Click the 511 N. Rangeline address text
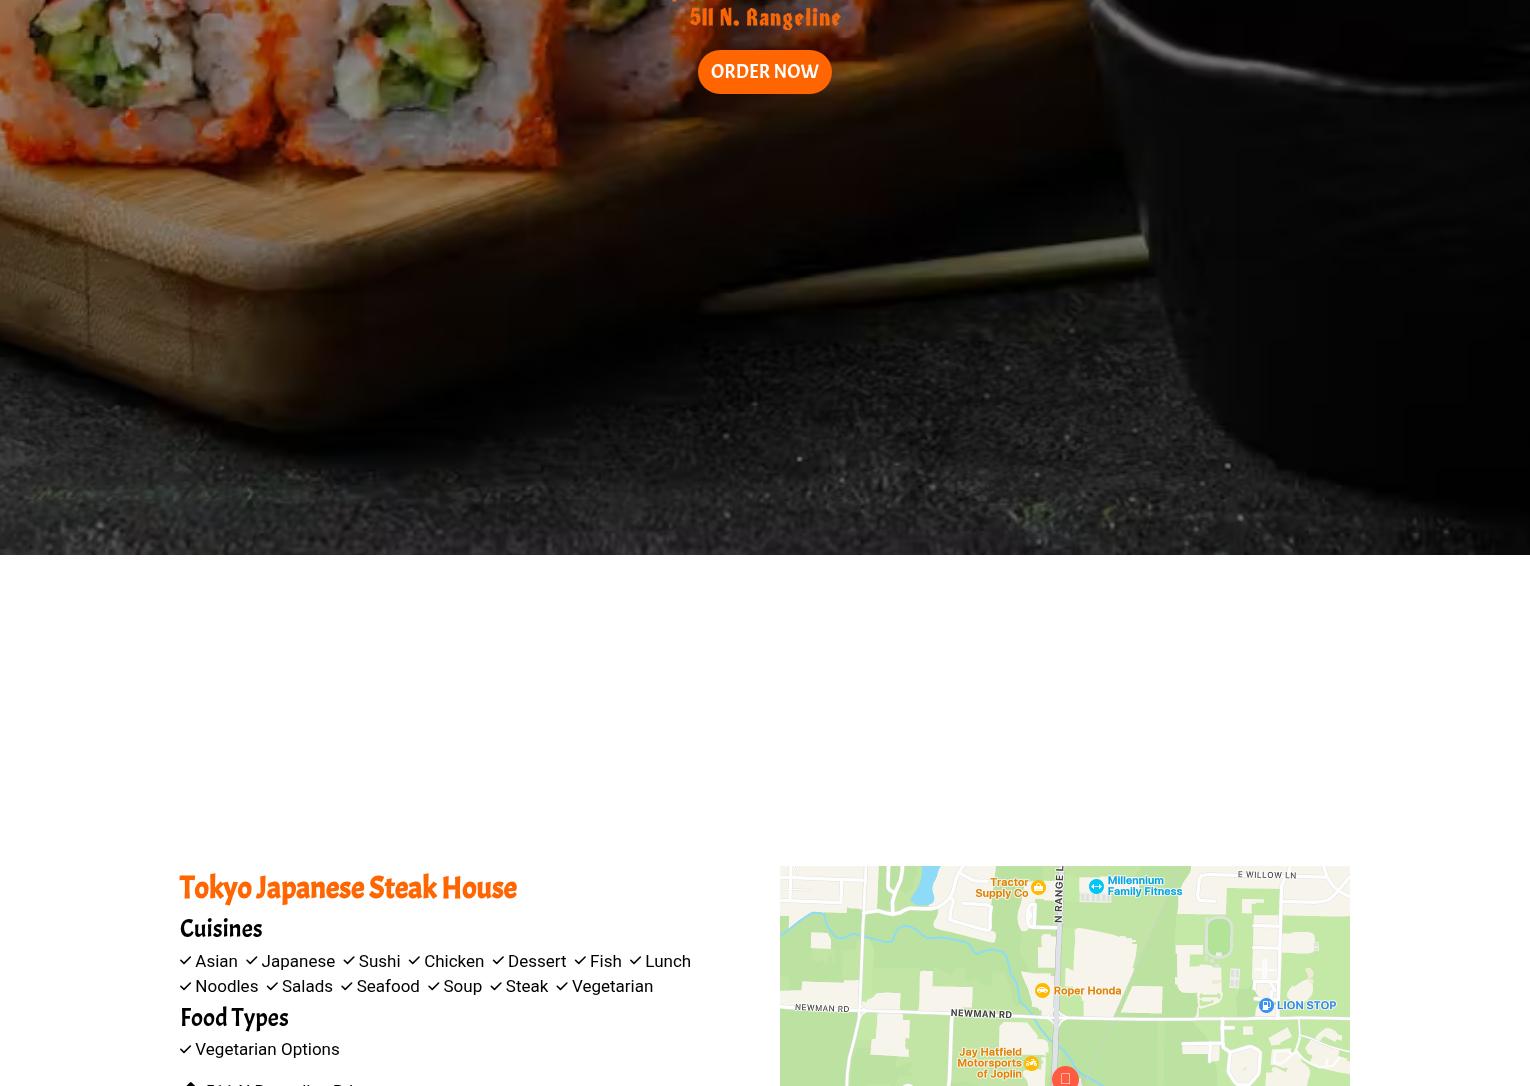This screenshot has height=1086, width=1530. (x=765, y=18)
